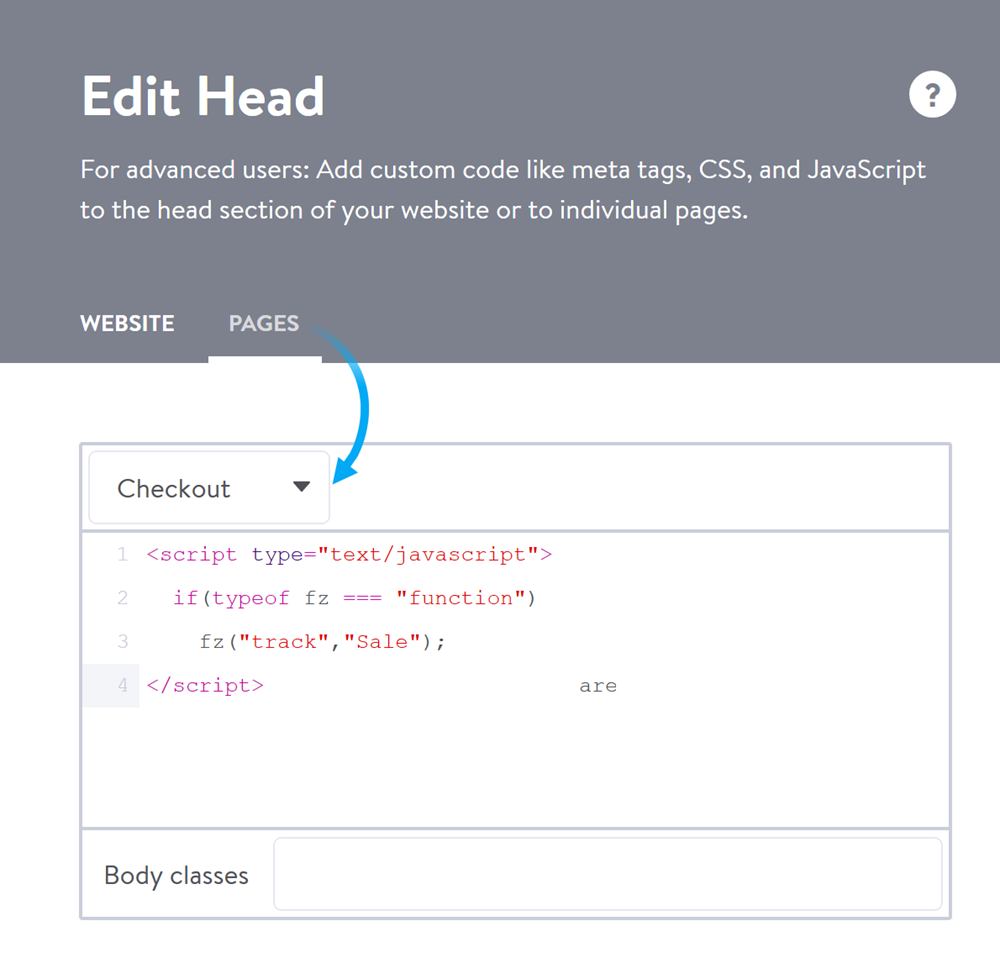
Task: Click highlighted line number 4 in gutter
Action: [x=122, y=686]
